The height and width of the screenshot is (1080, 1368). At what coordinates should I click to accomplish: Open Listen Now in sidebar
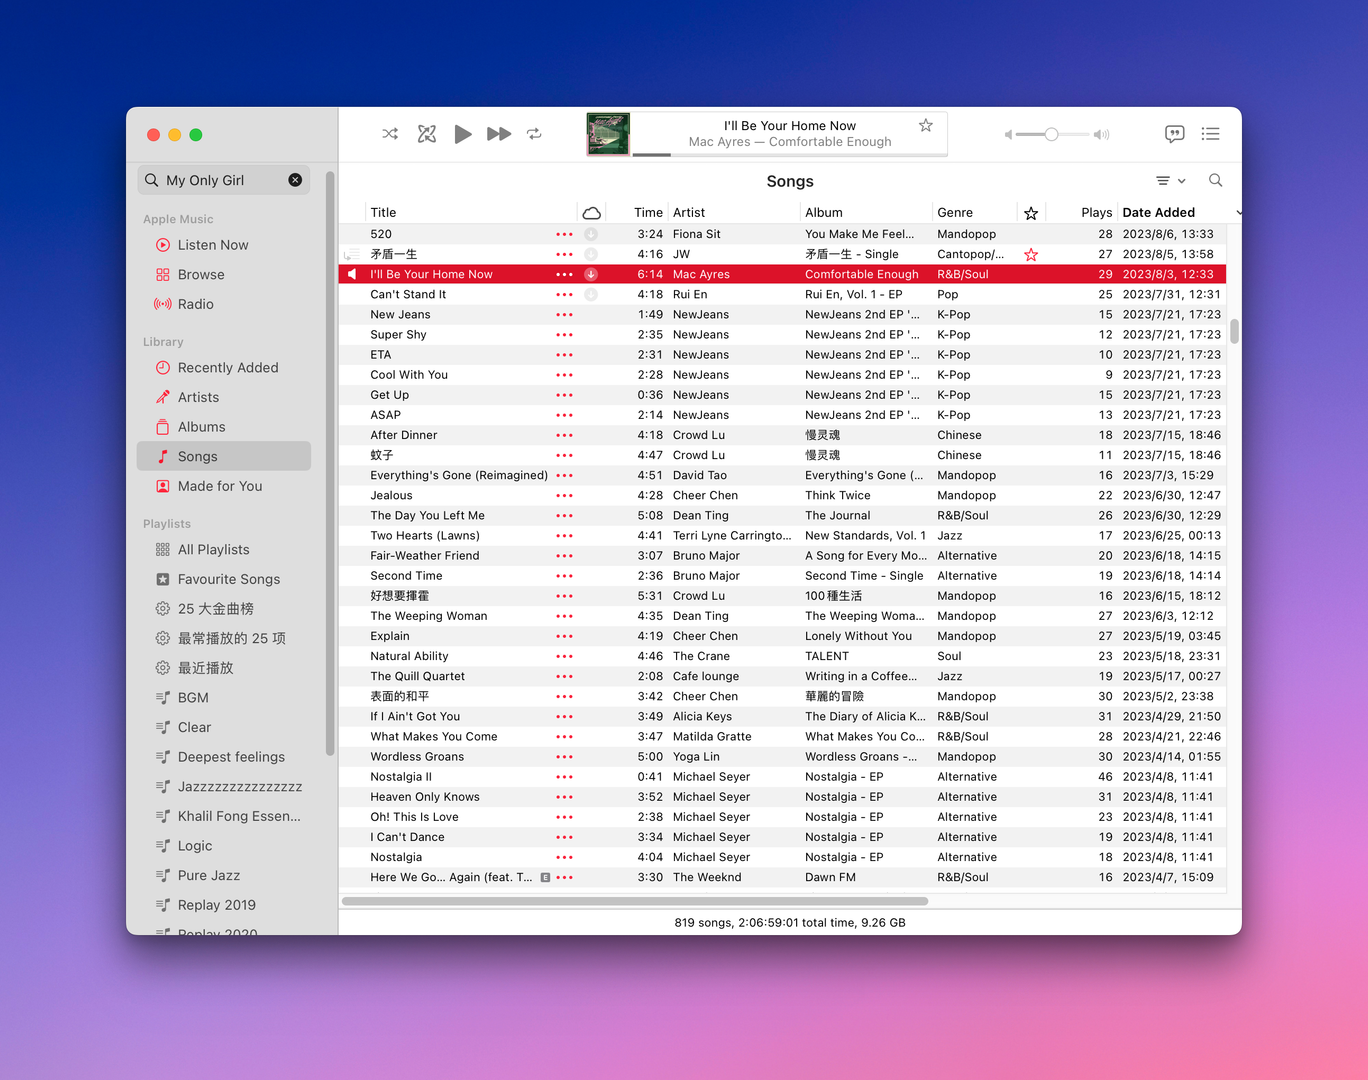click(212, 245)
